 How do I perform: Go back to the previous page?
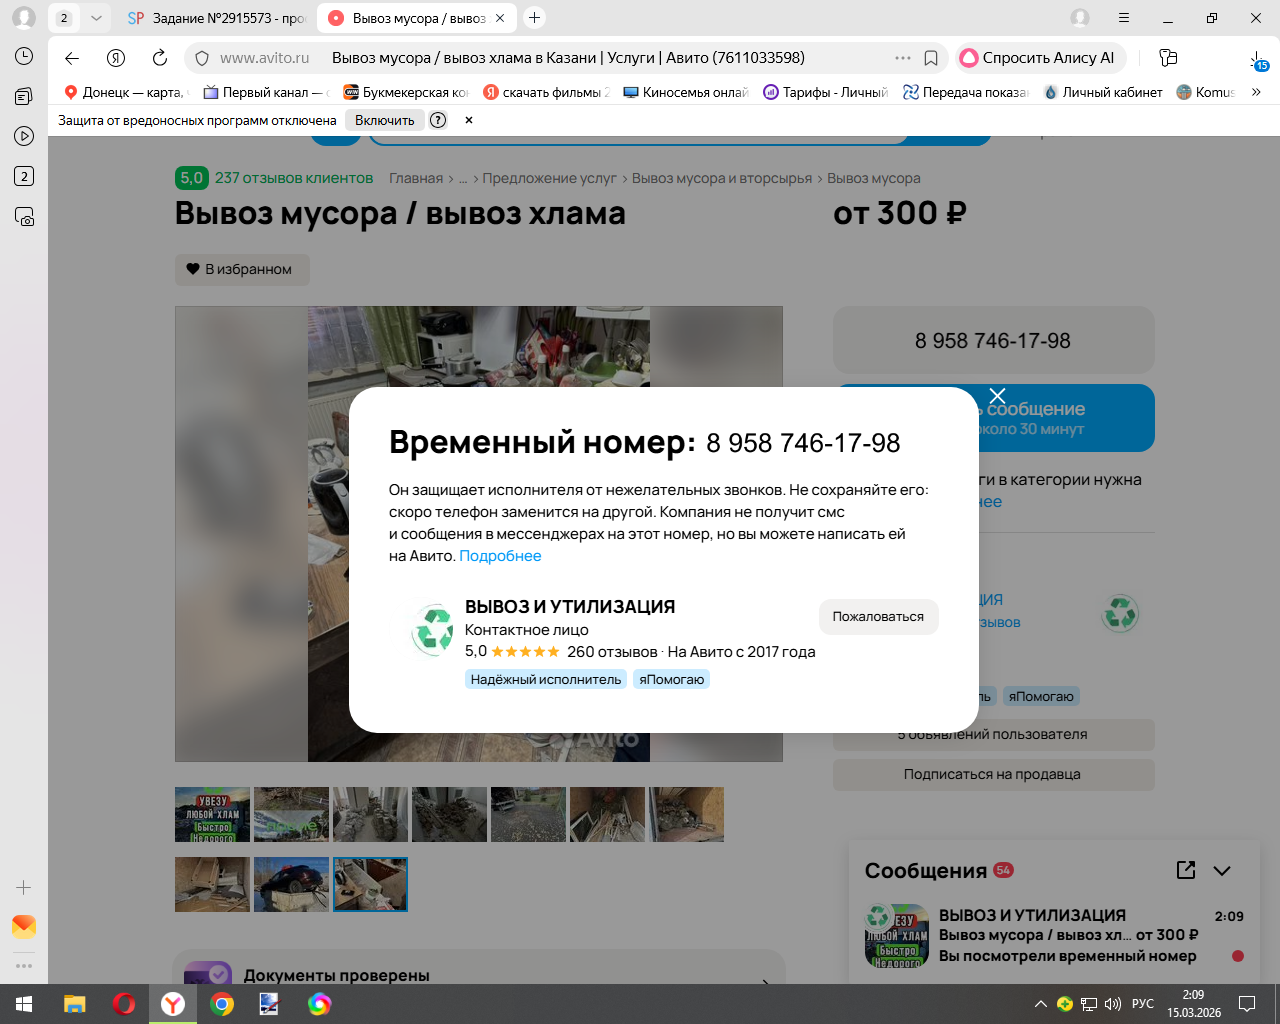pyautogui.click(x=72, y=58)
